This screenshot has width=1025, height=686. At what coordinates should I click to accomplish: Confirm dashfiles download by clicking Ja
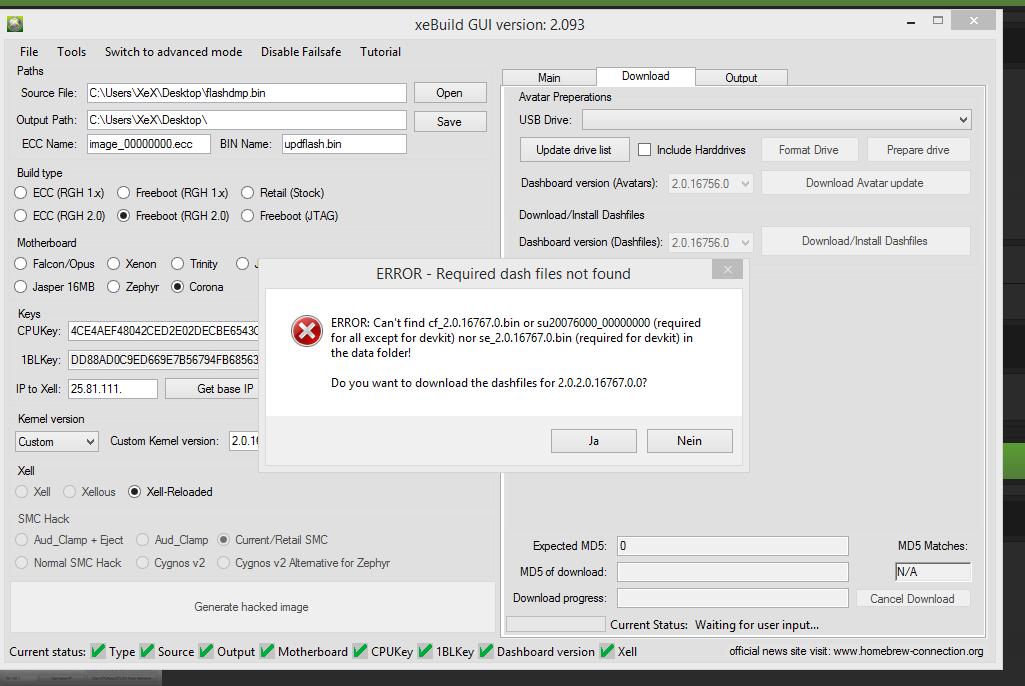(x=593, y=440)
